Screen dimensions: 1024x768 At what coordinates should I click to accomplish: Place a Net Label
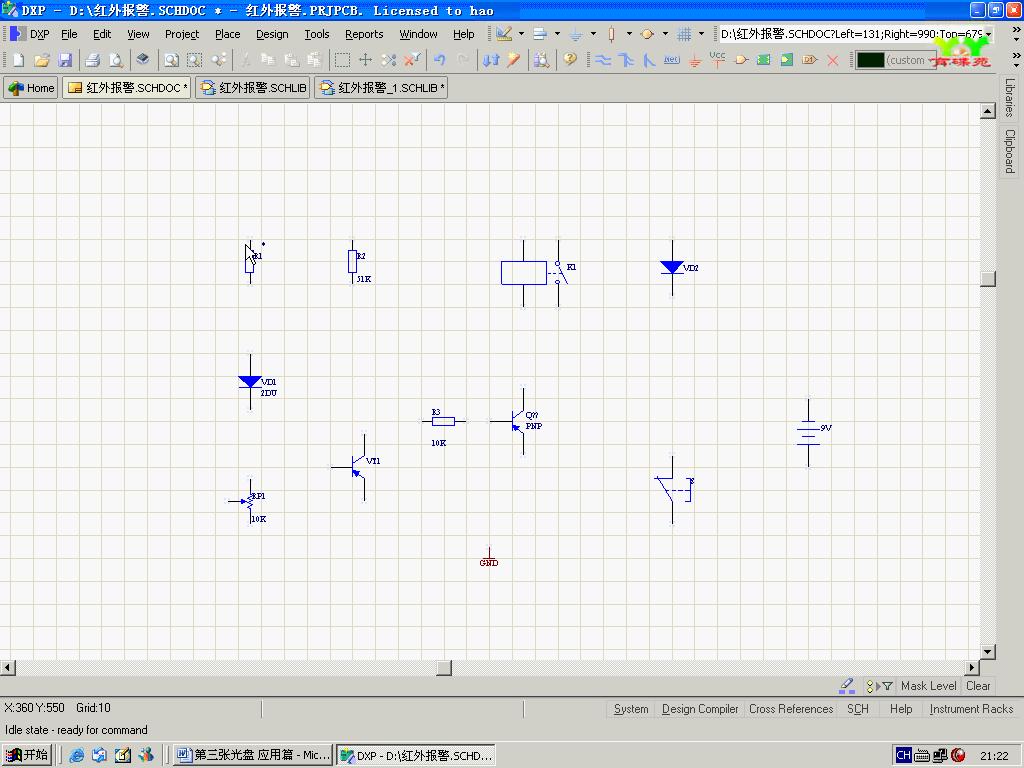671,60
